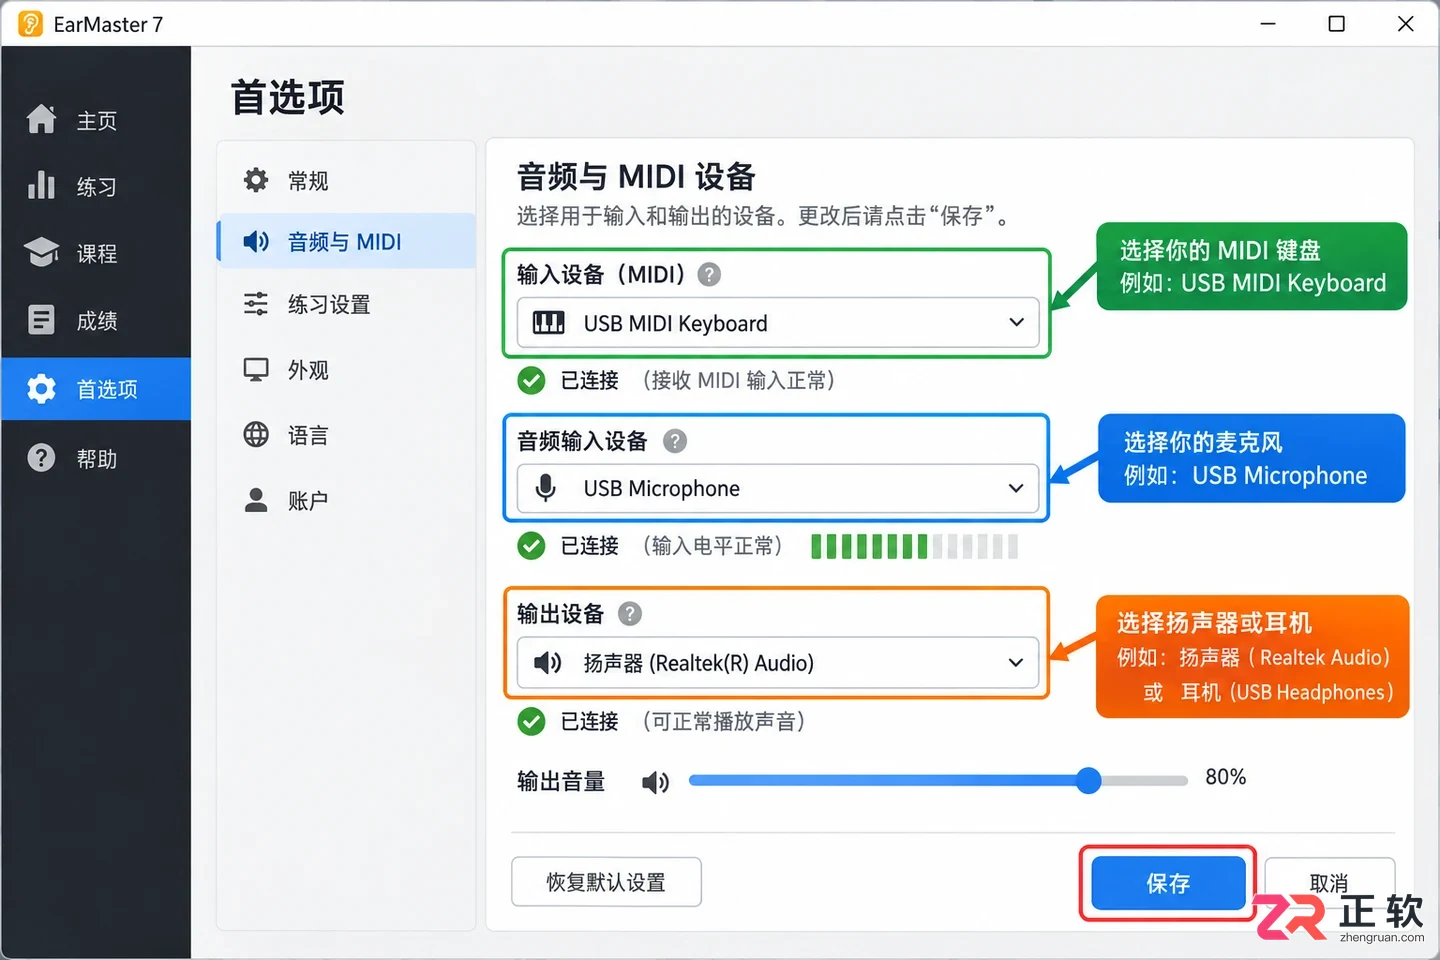Switch to 练习设置 preferences tab

tap(346, 304)
